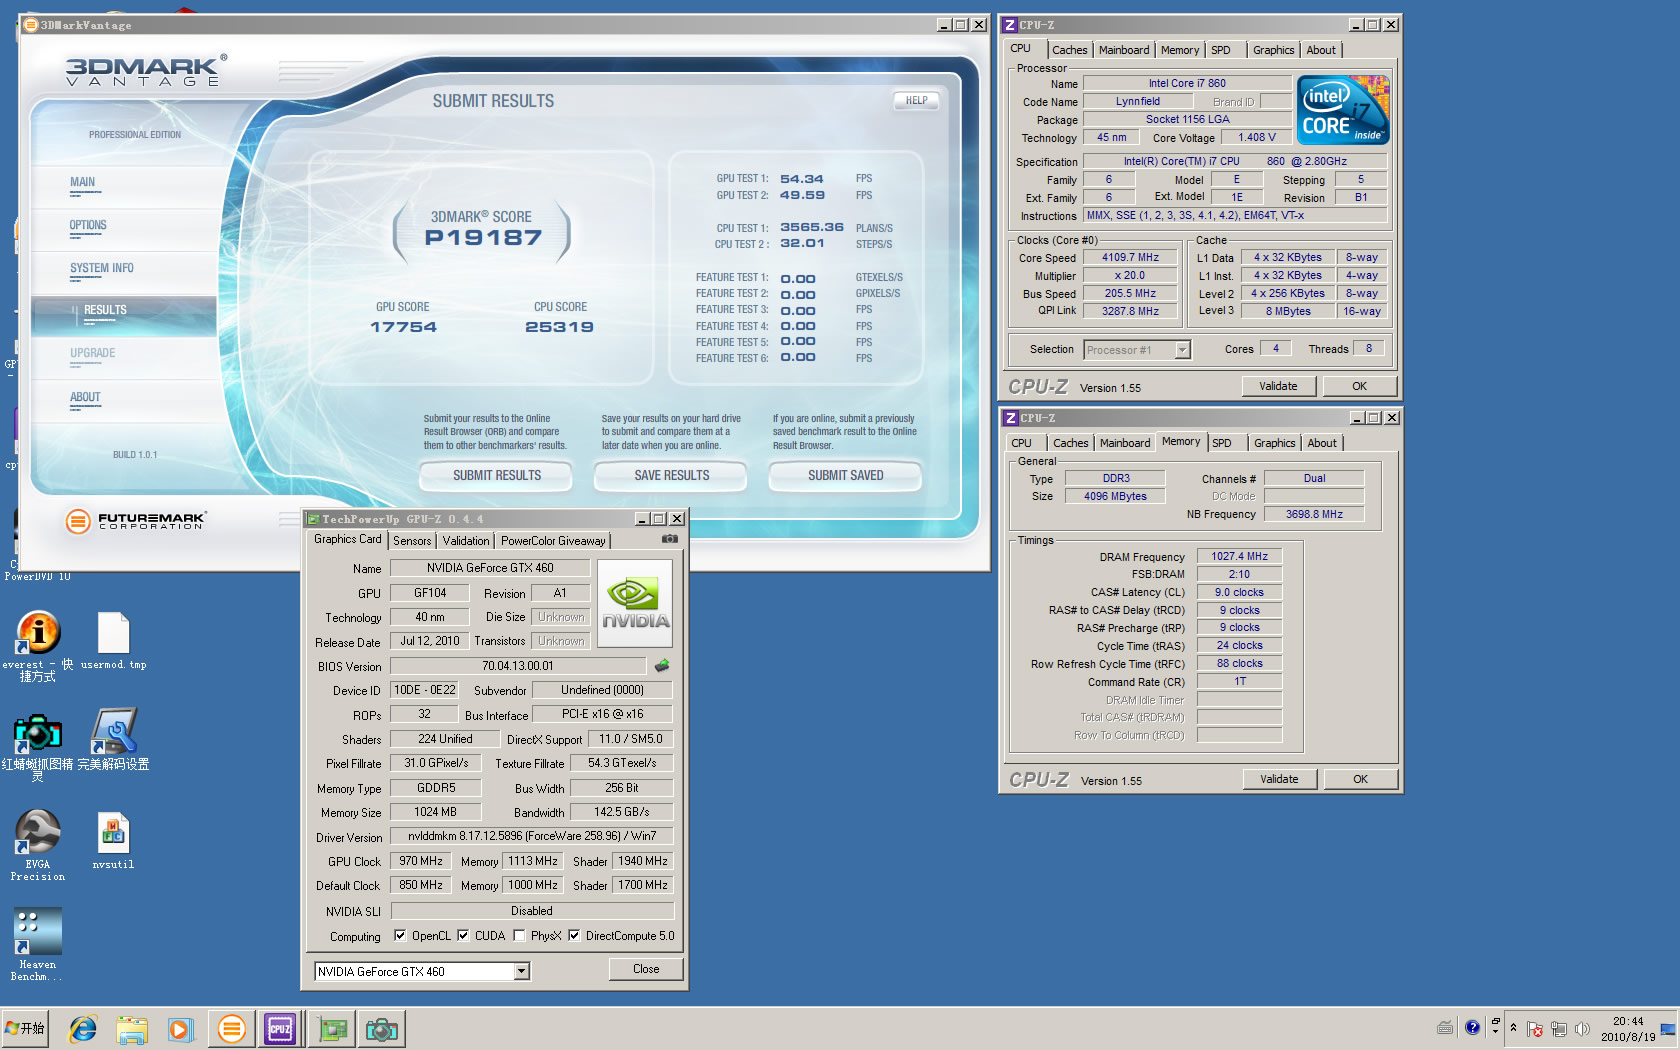Expand the NVIDIA GeForce GTX 460 dropdown
Screen dimensions: 1680x1050
point(521,972)
